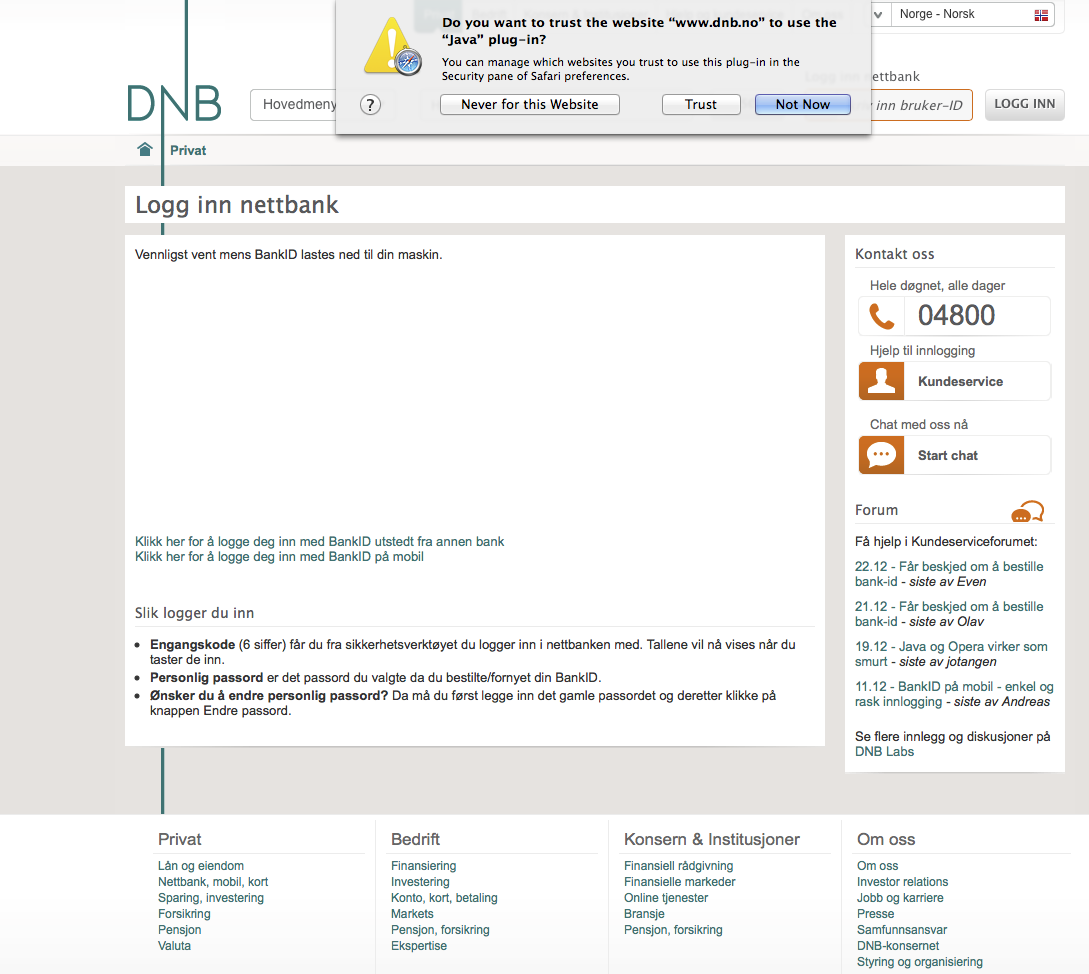Click the DNB logo
1089x974 pixels.
tap(174, 104)
